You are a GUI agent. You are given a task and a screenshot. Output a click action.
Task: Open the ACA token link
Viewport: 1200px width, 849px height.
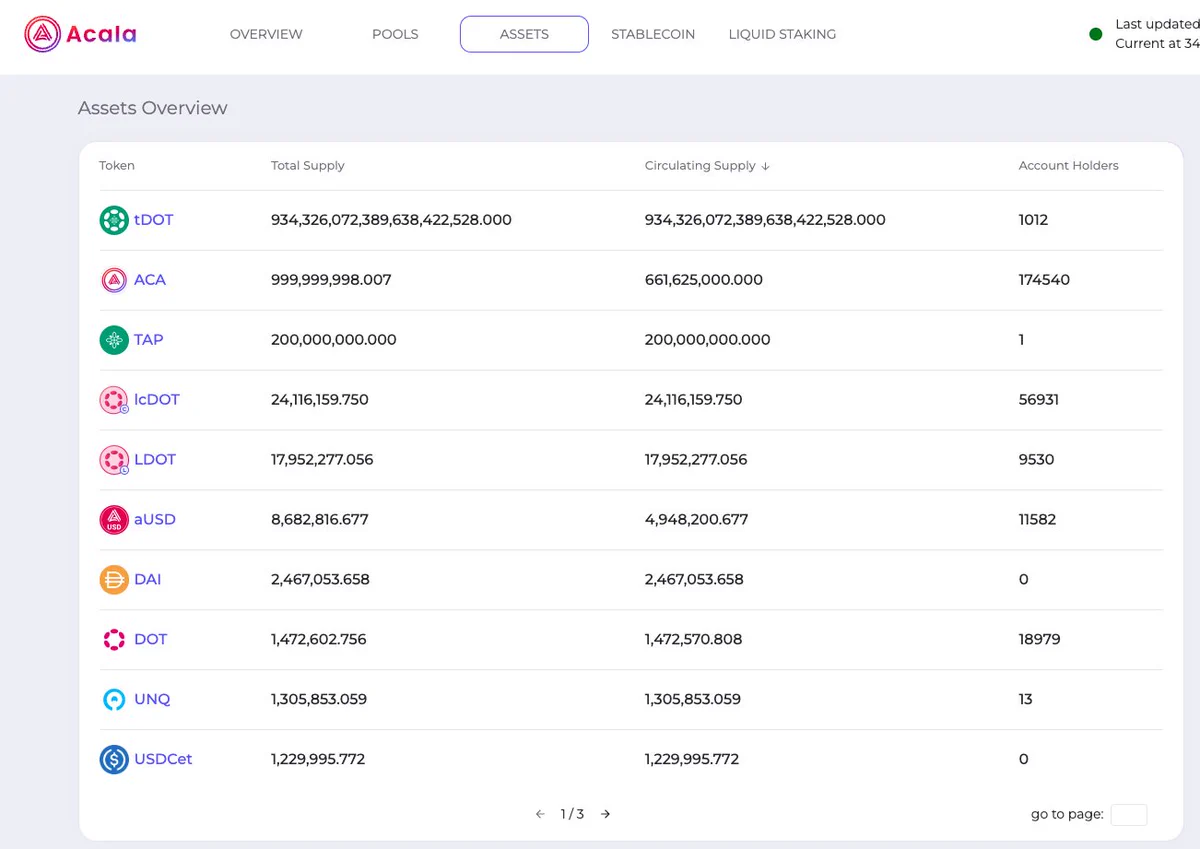[x=150, y=280]
